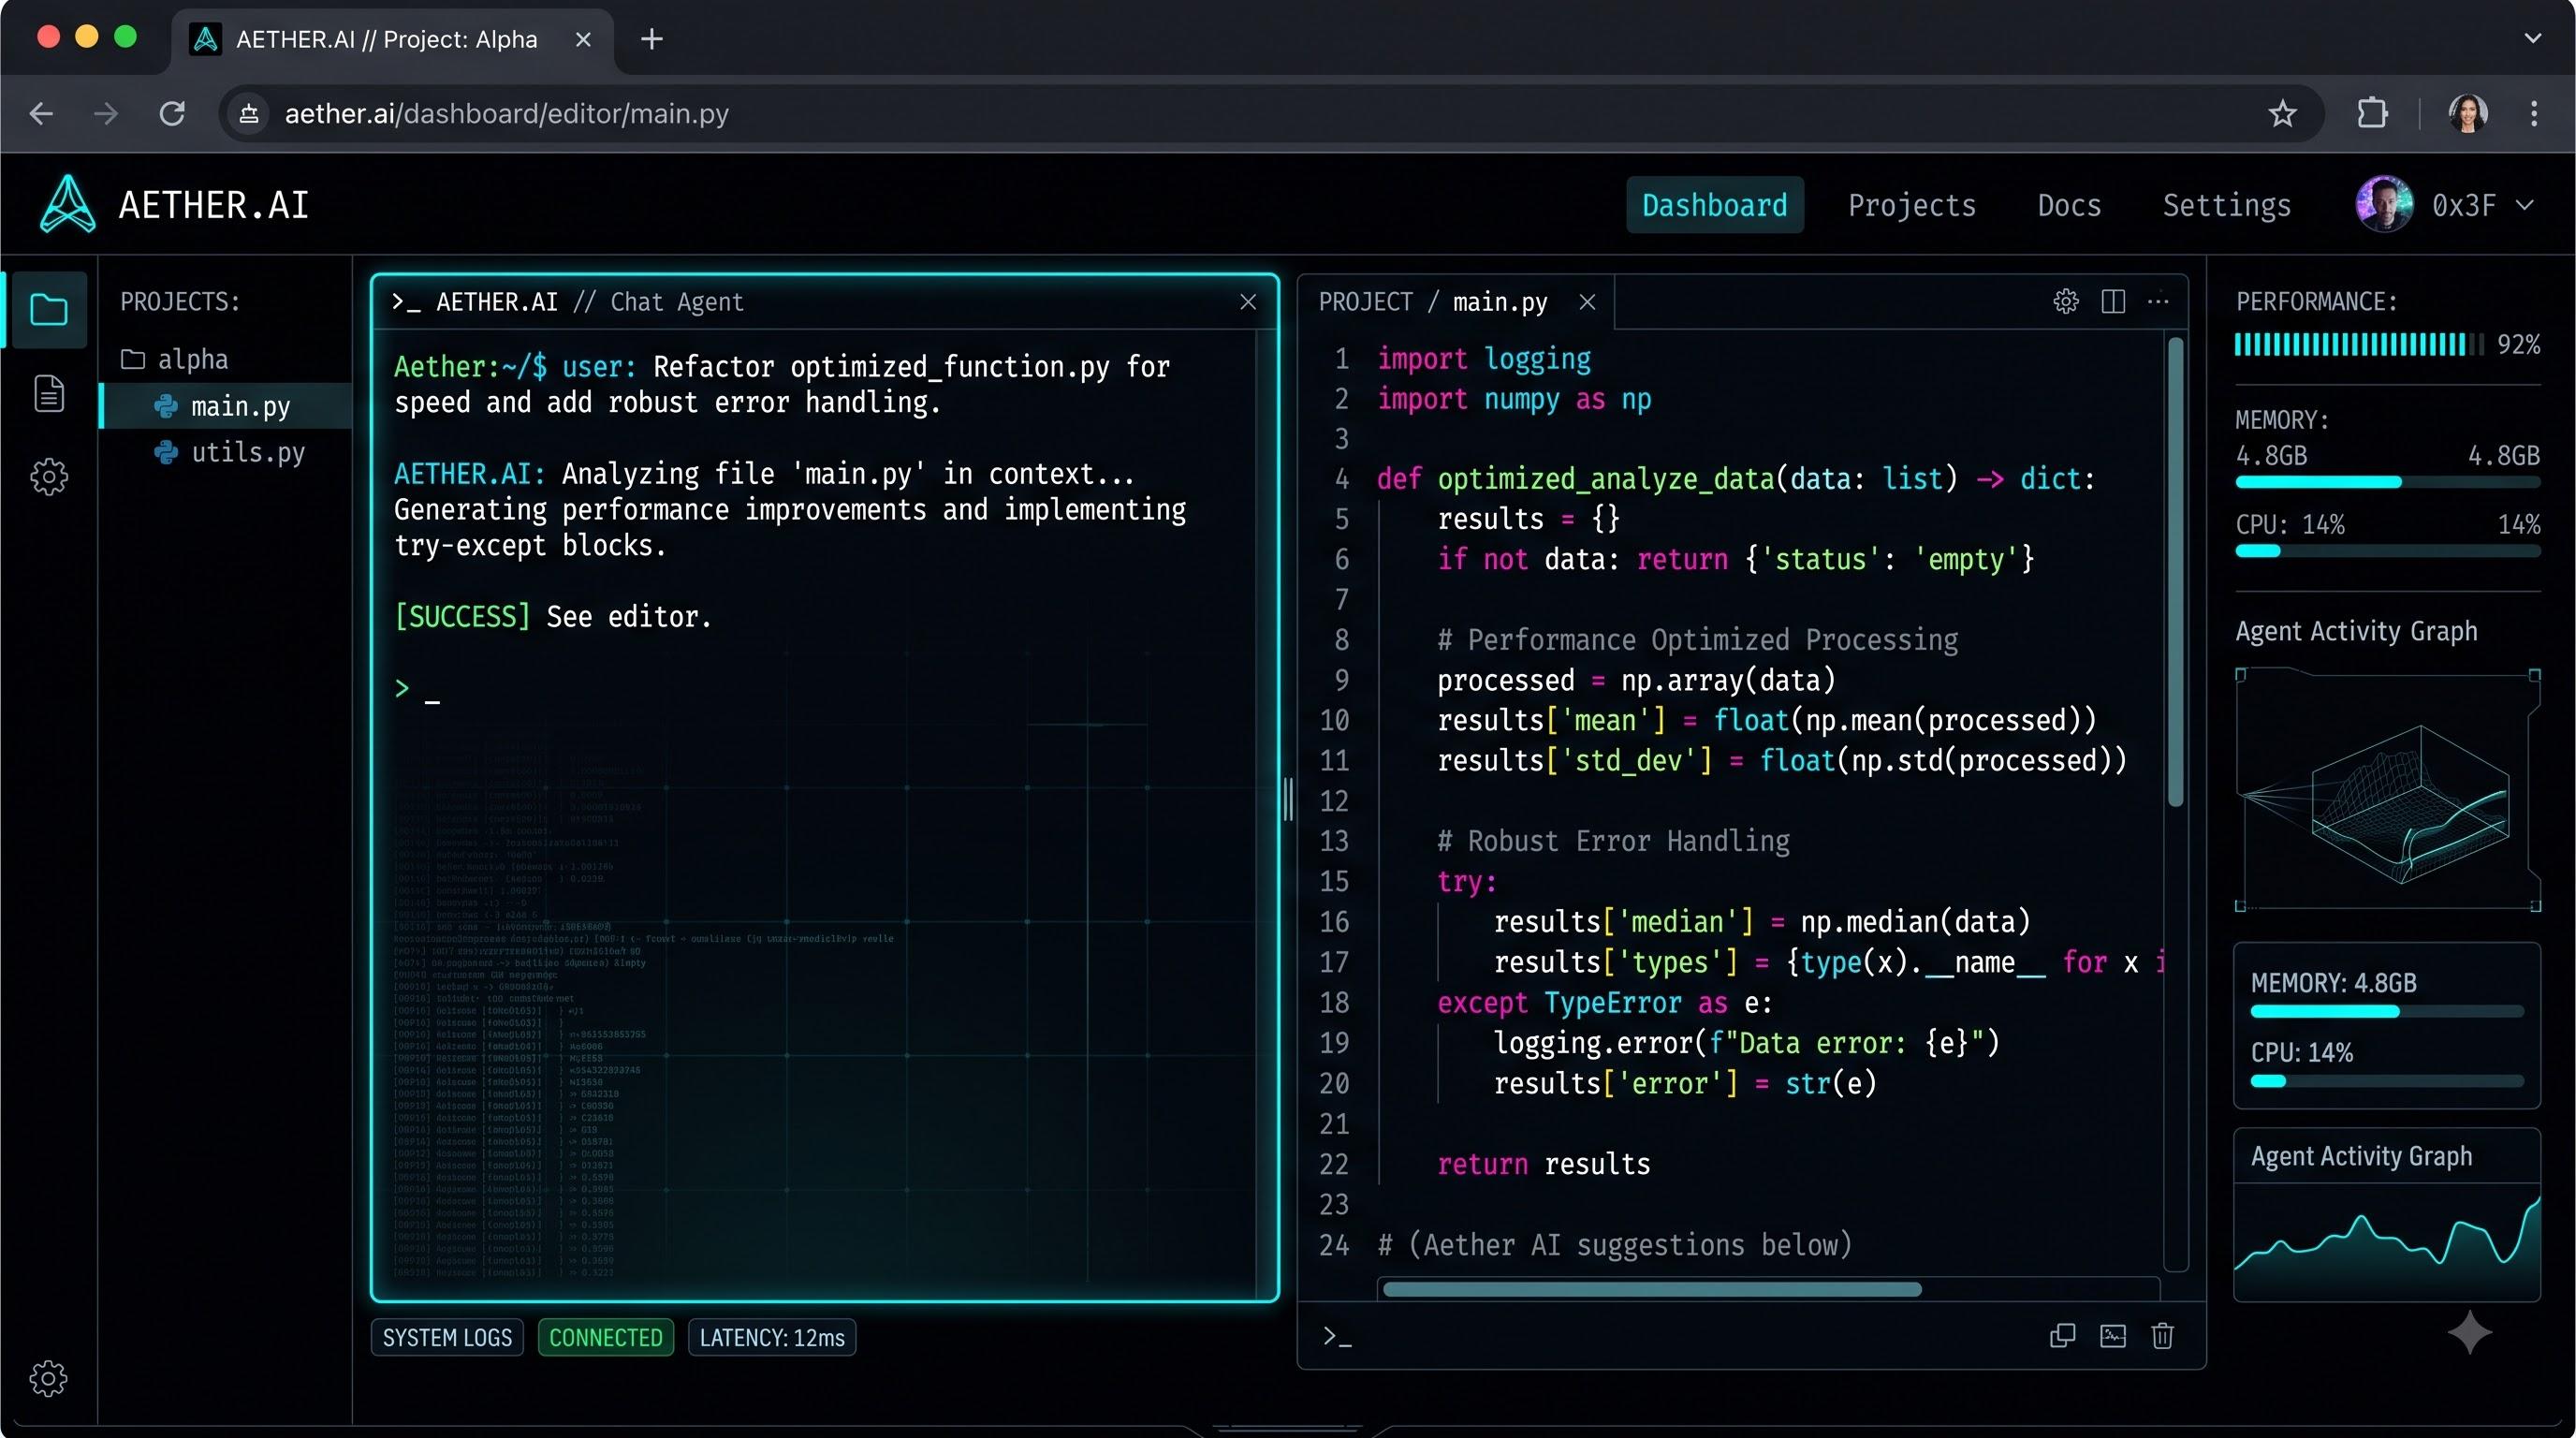Reload the browser page
This screenshot has width=2576, height=1438.
pos(172,114)
